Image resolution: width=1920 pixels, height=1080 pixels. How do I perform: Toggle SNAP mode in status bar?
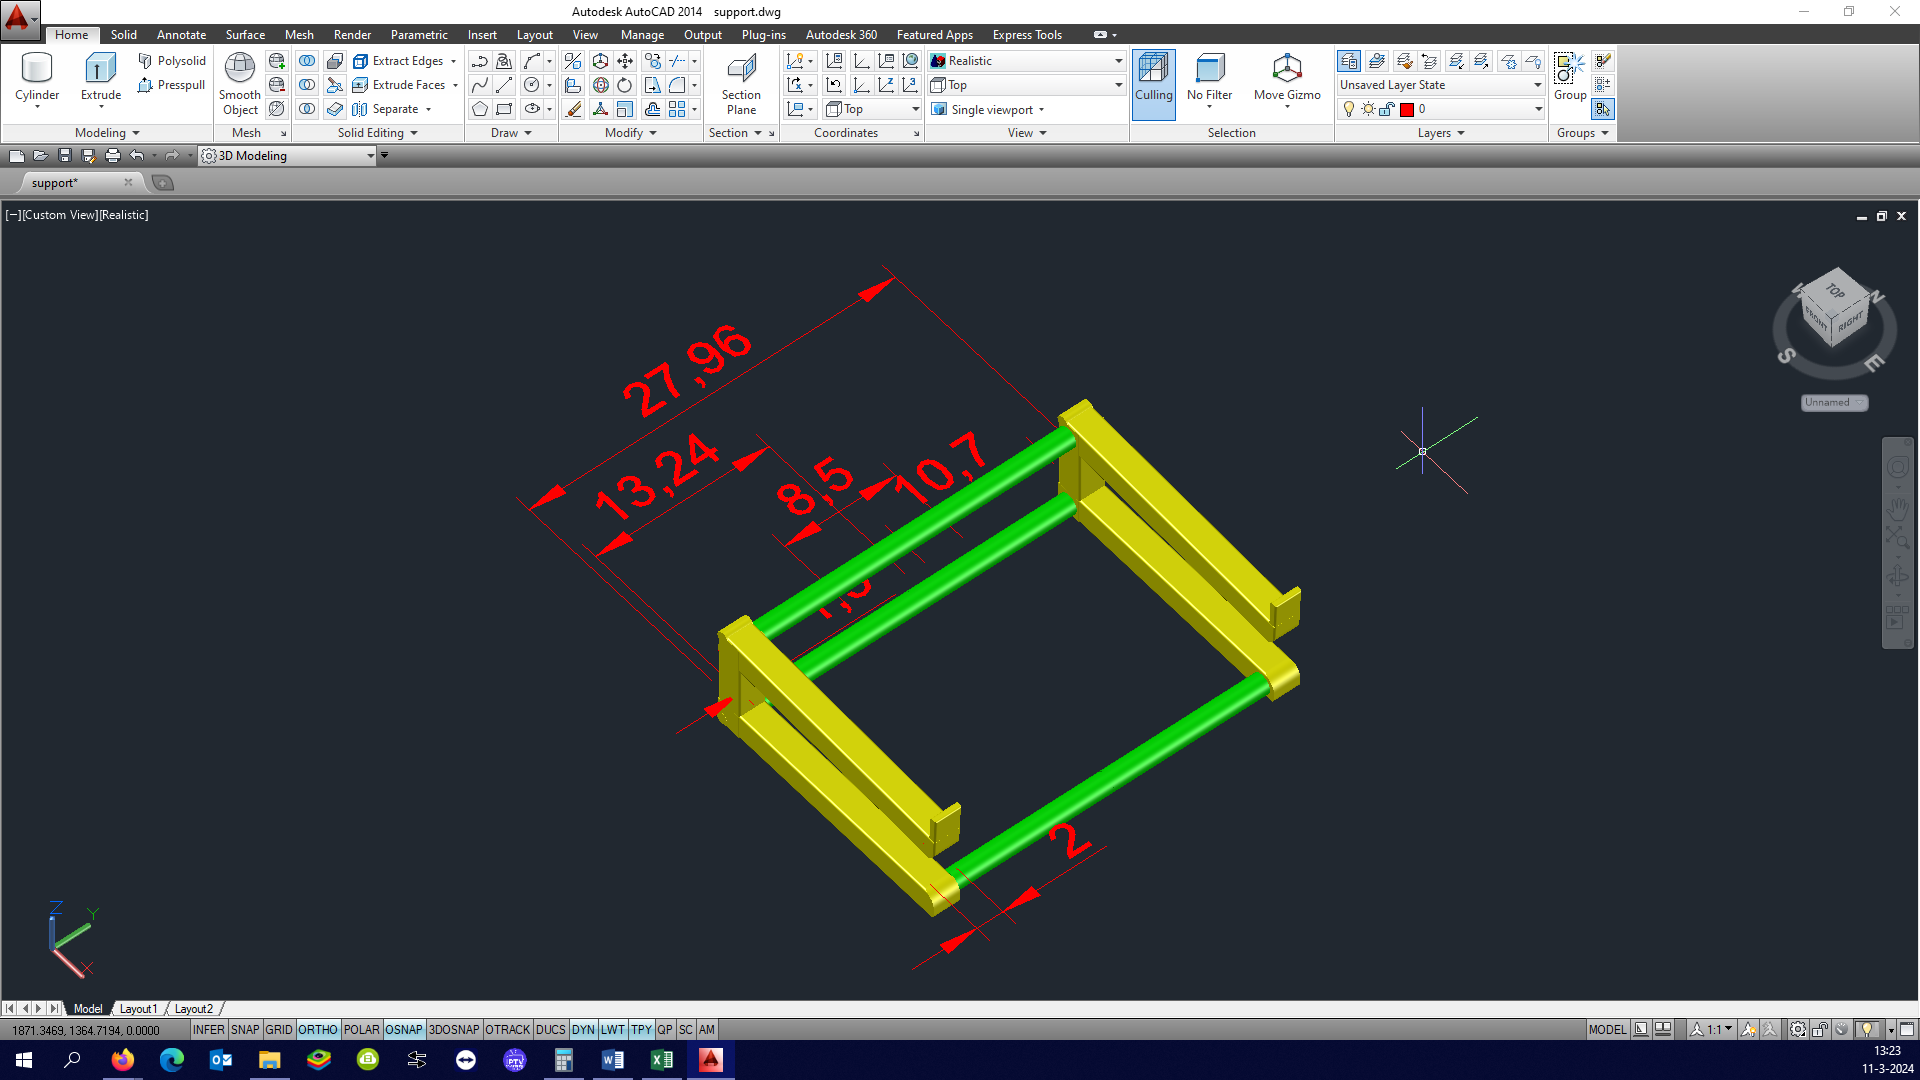click(245, 1029)
